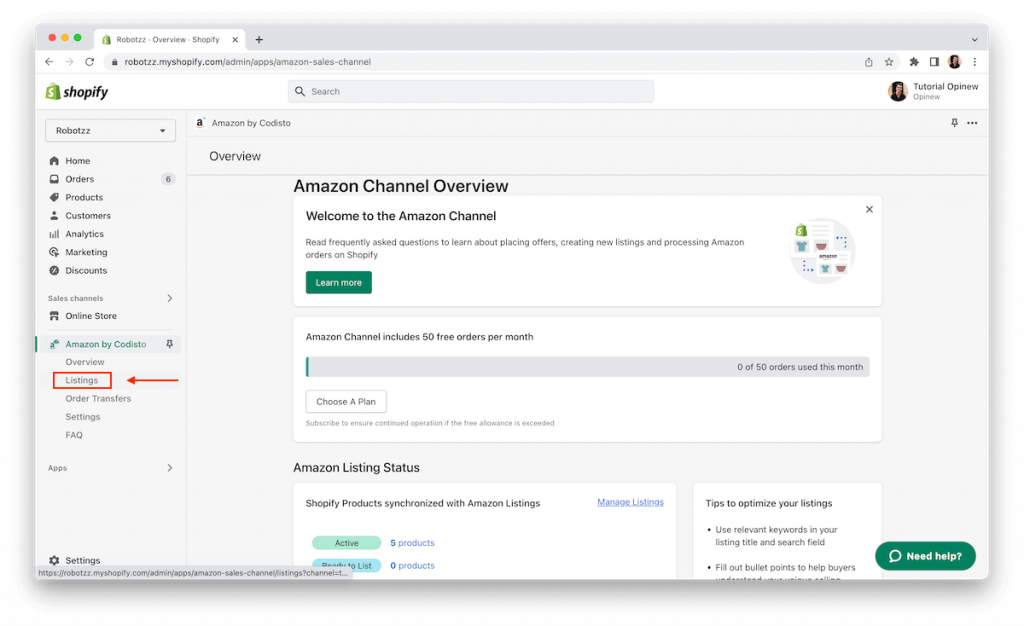
Task: Open the app's more actions ellipsis
Action: pyautogui.click(x=972, y=123)
